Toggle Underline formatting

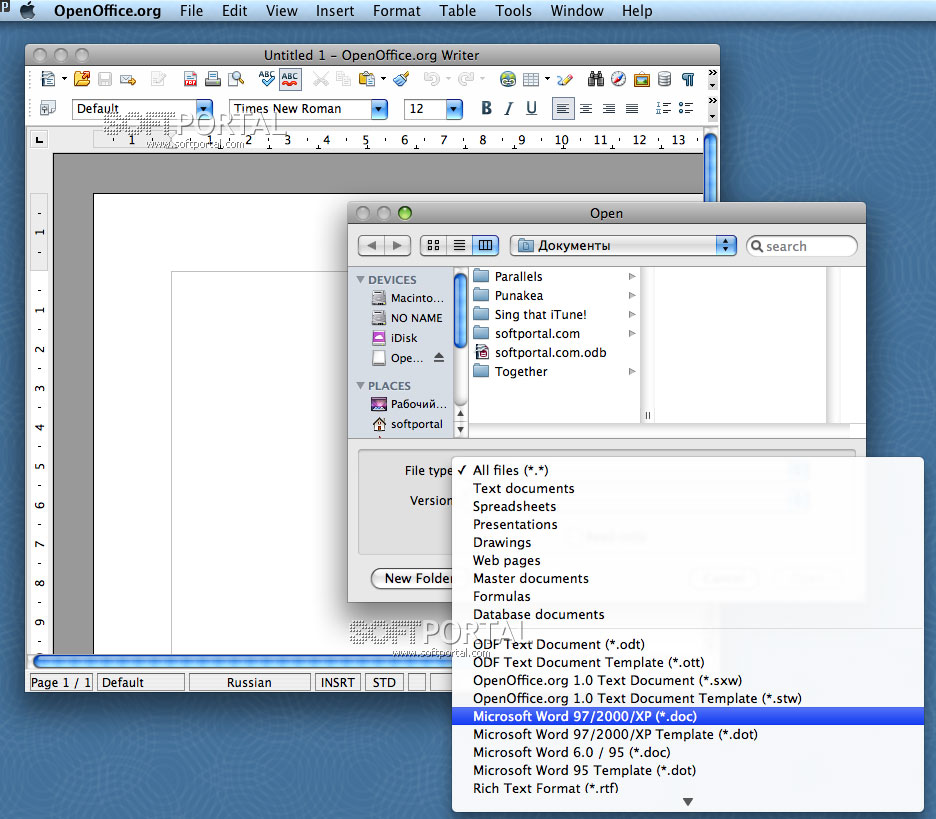pyautogui.click(x=531, y=108)
